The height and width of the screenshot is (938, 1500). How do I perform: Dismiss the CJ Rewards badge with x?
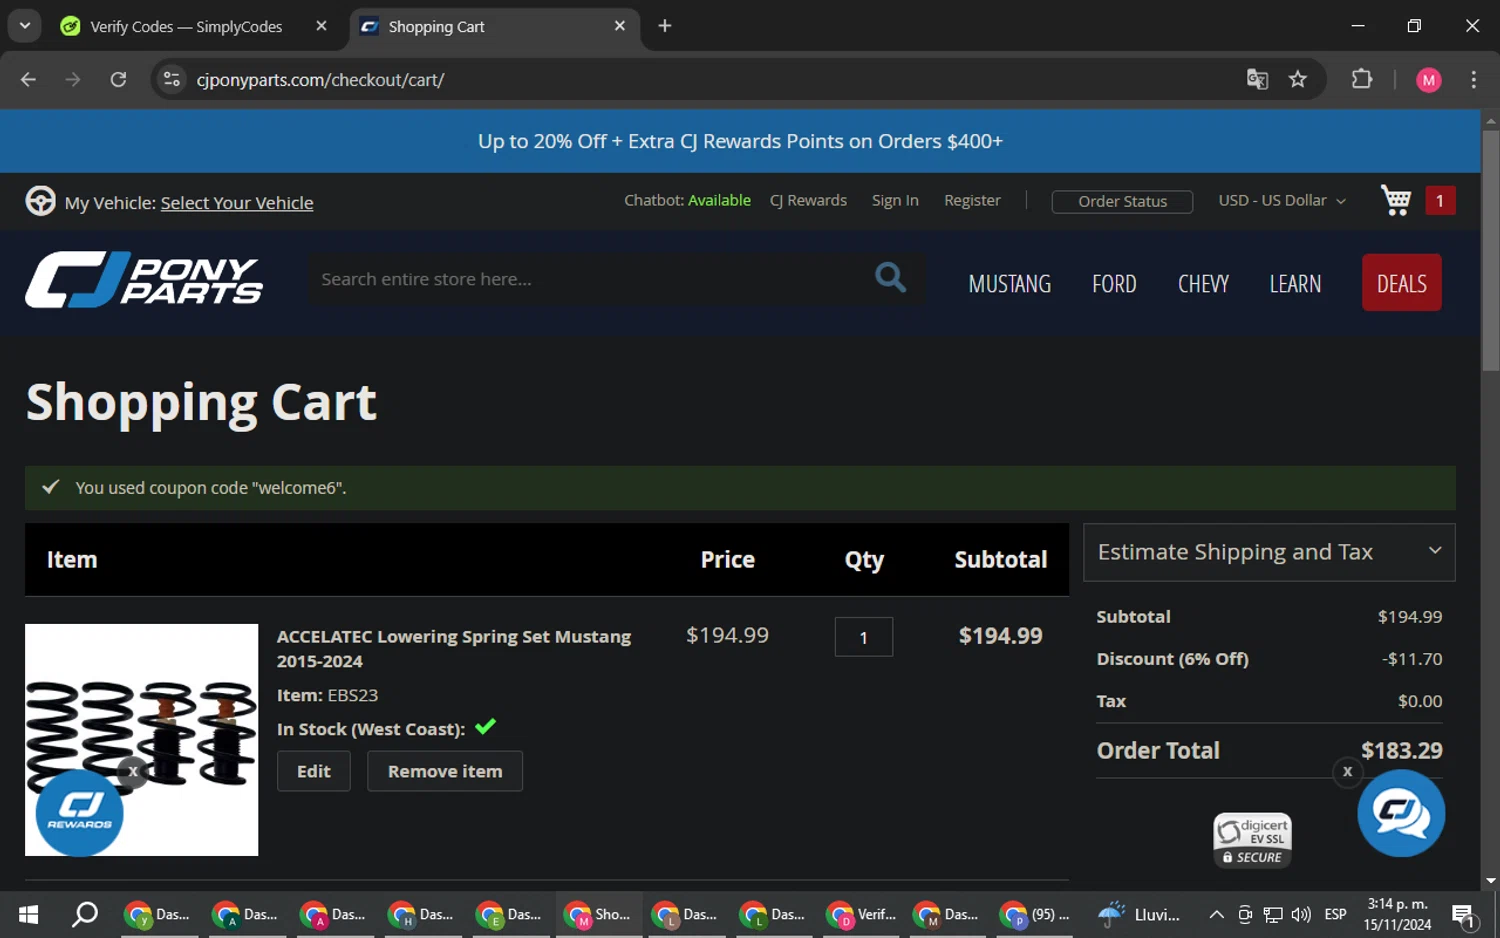[133, 771]
